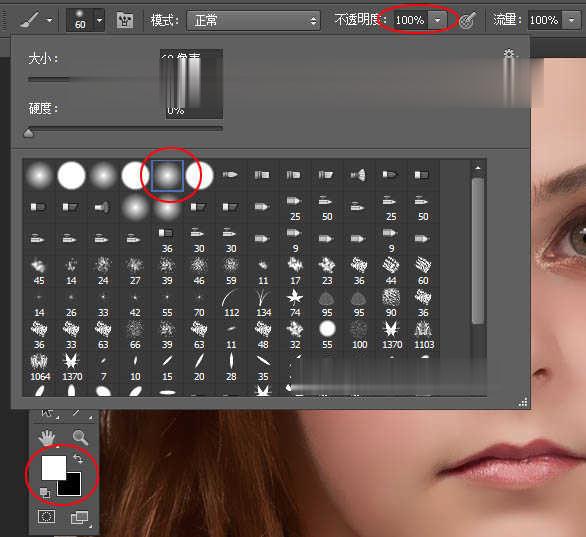This screenshot has height=537, width=586.
Task: Click the opacity 100% value field
Action: coord(410,20)
